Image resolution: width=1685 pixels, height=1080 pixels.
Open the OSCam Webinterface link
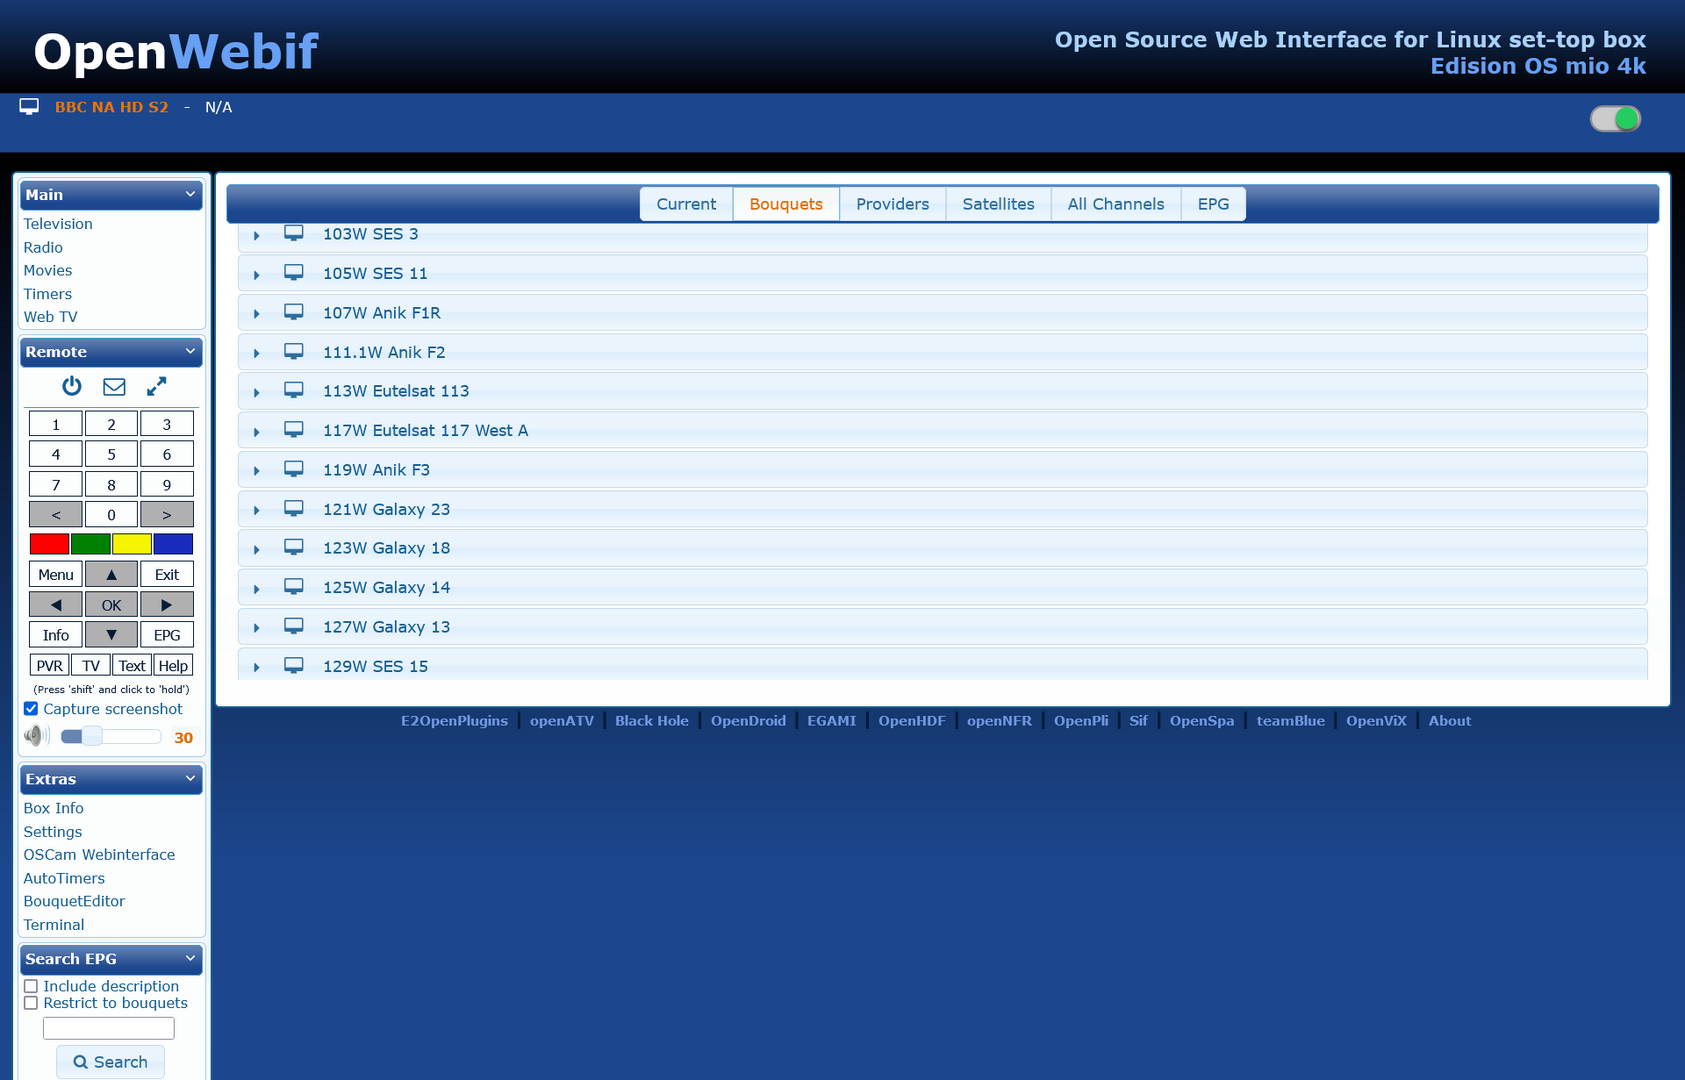(x=99, y=855)
